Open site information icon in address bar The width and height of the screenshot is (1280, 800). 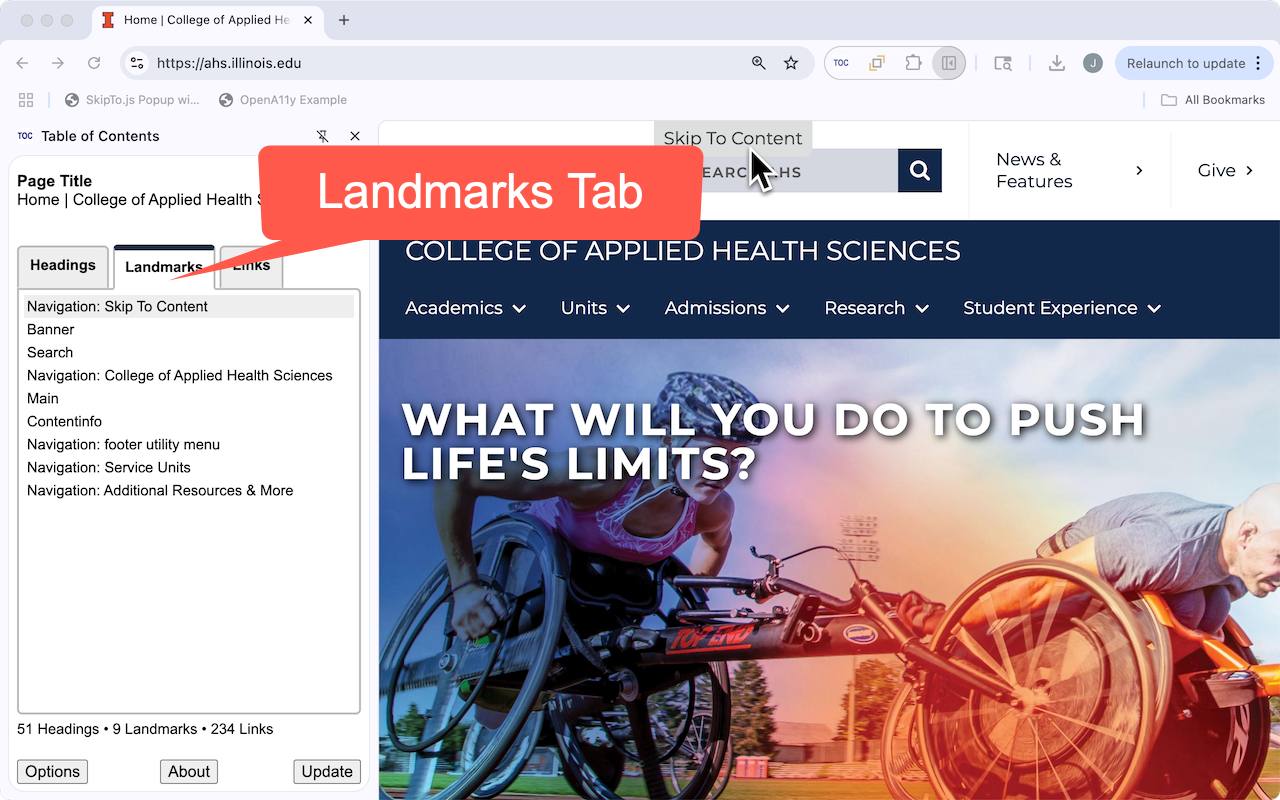[138, 63]
